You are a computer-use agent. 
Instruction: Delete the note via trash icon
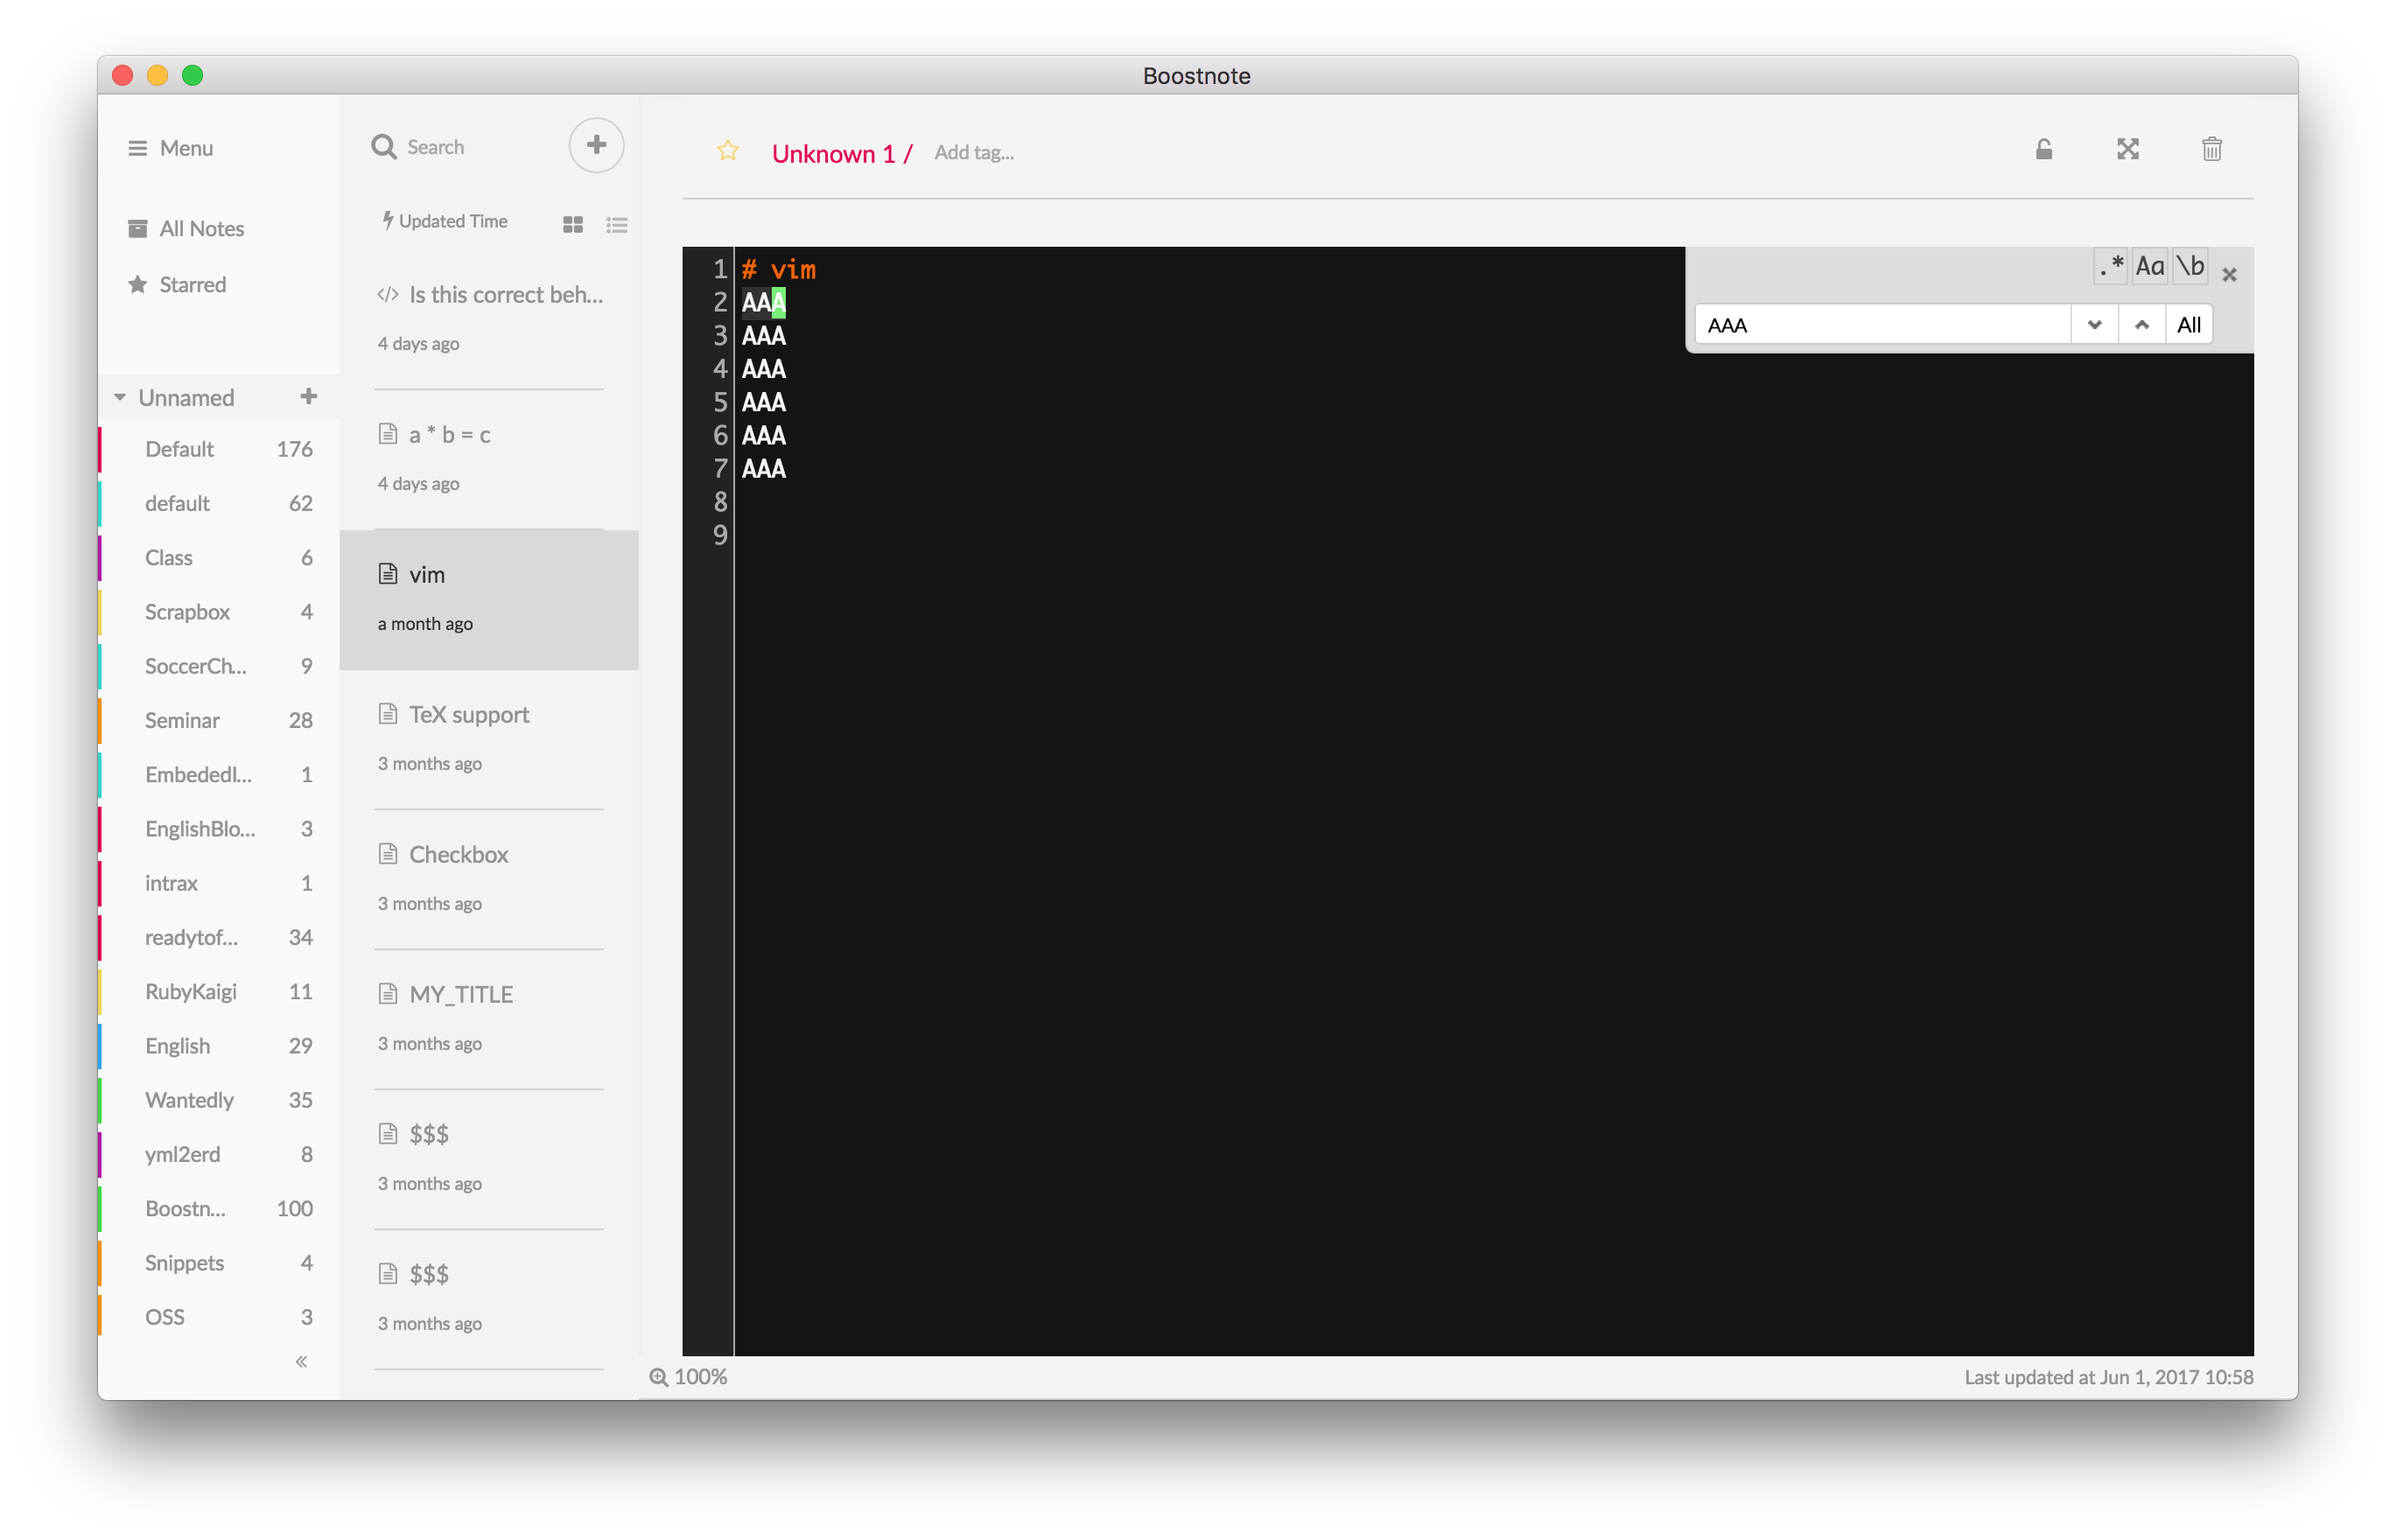point(2212,149)
